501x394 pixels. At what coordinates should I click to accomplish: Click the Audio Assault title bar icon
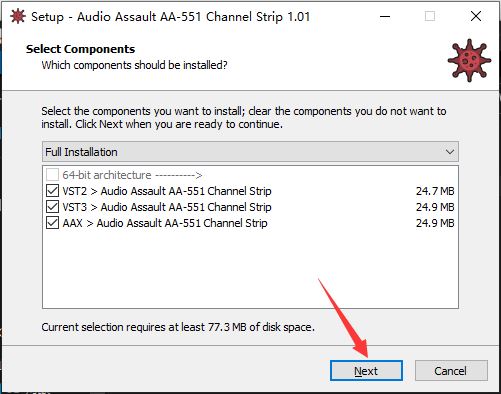18,16
